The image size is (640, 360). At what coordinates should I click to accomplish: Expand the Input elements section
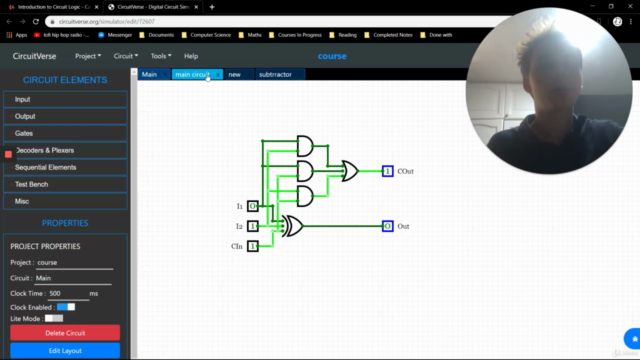(65, 99)
